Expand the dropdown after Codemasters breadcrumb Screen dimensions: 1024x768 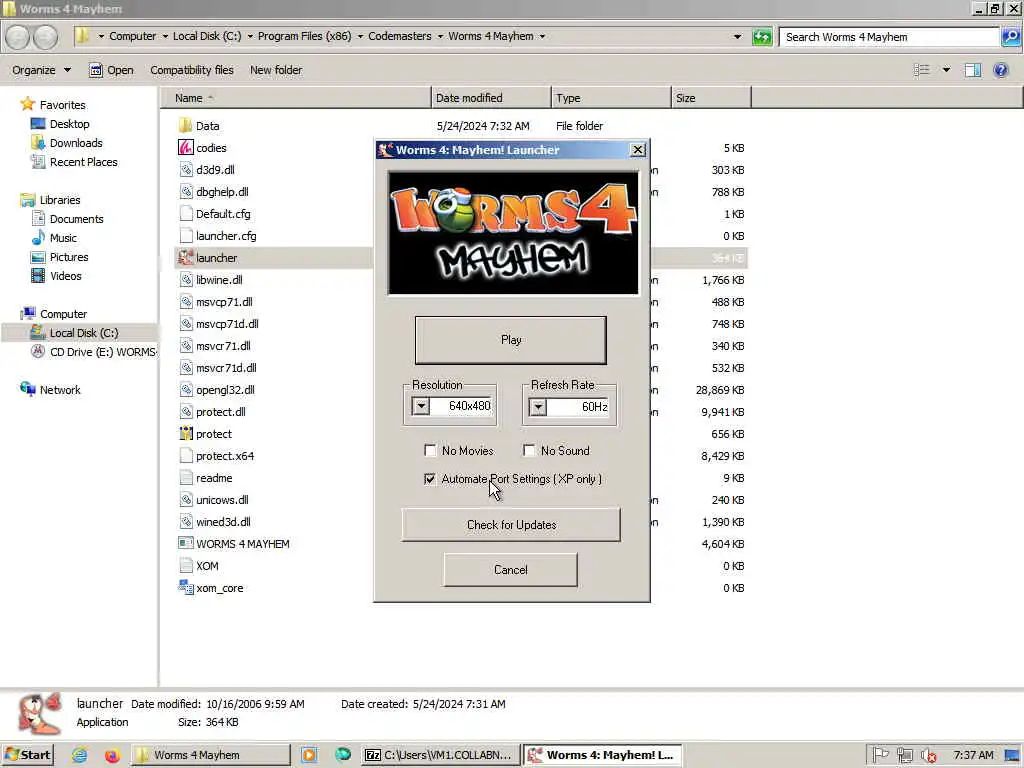click(440, 37)
